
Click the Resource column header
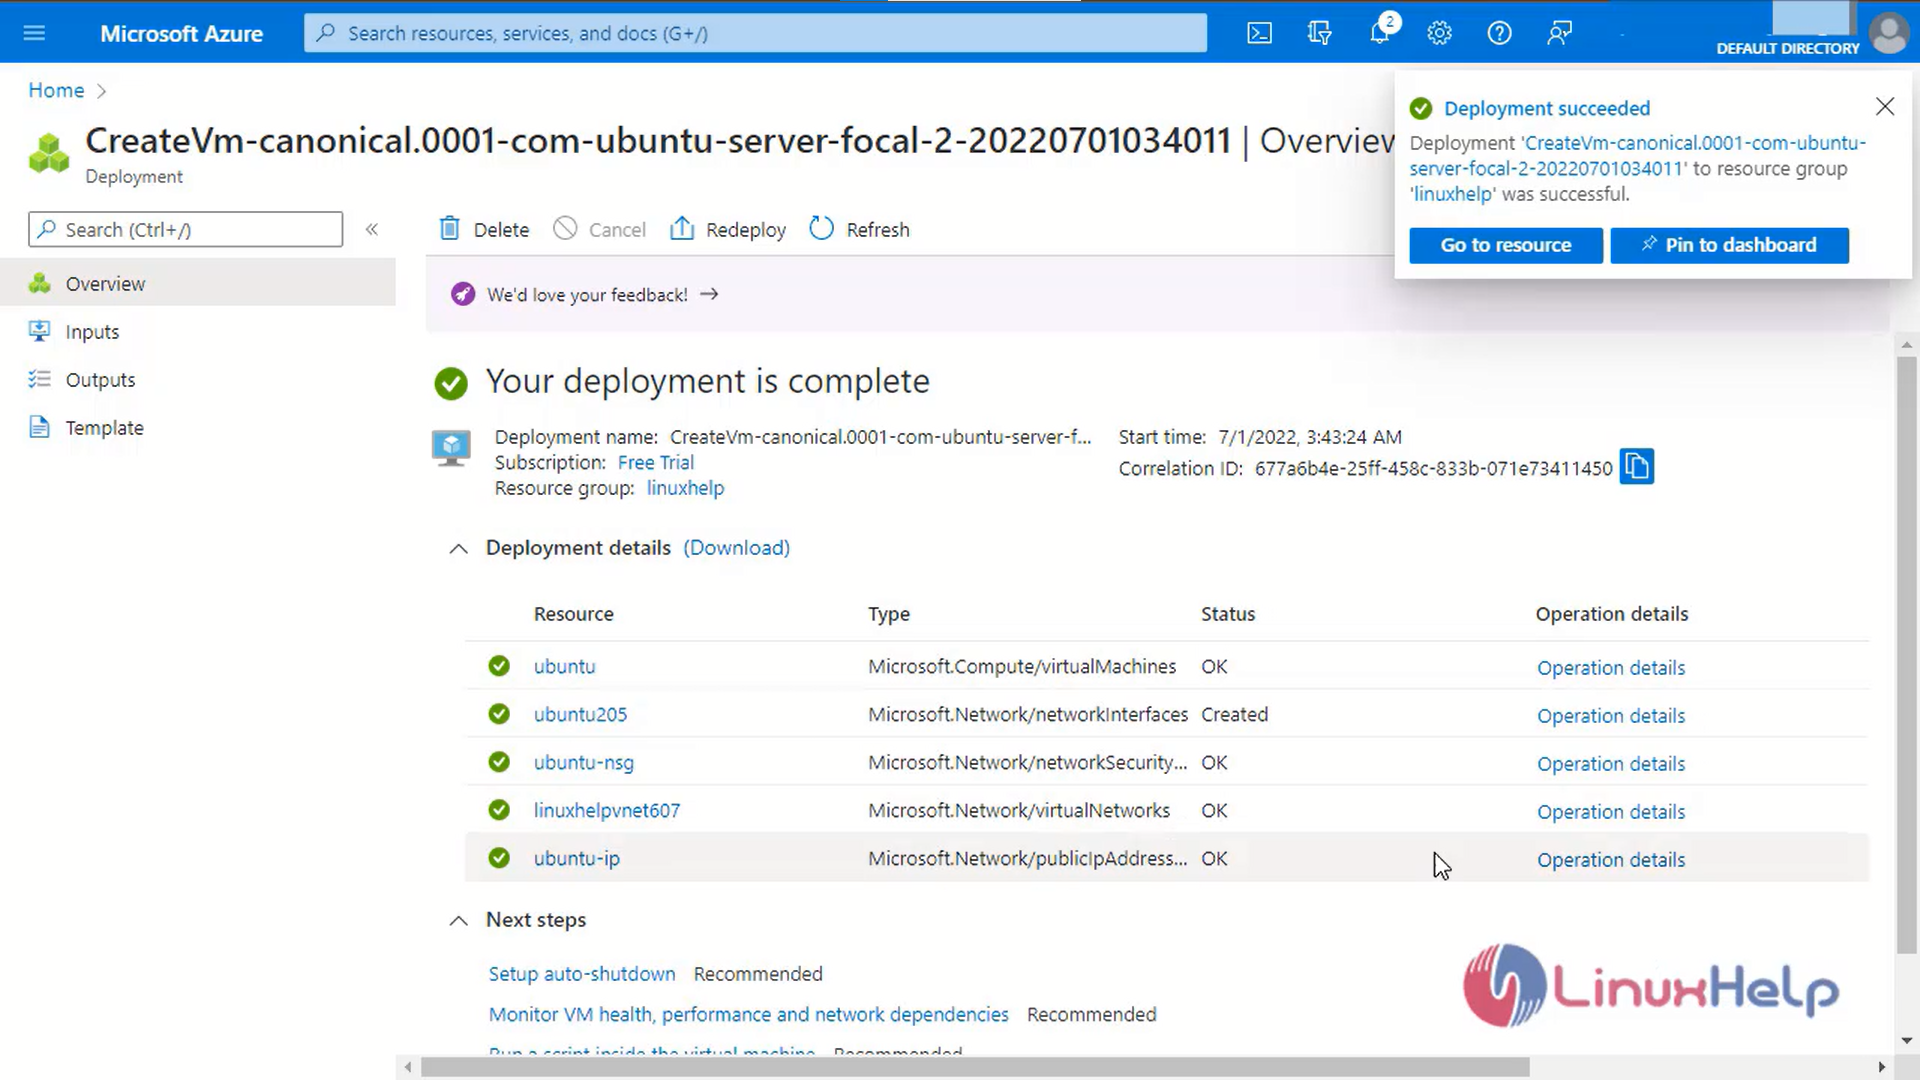[573, 614]
